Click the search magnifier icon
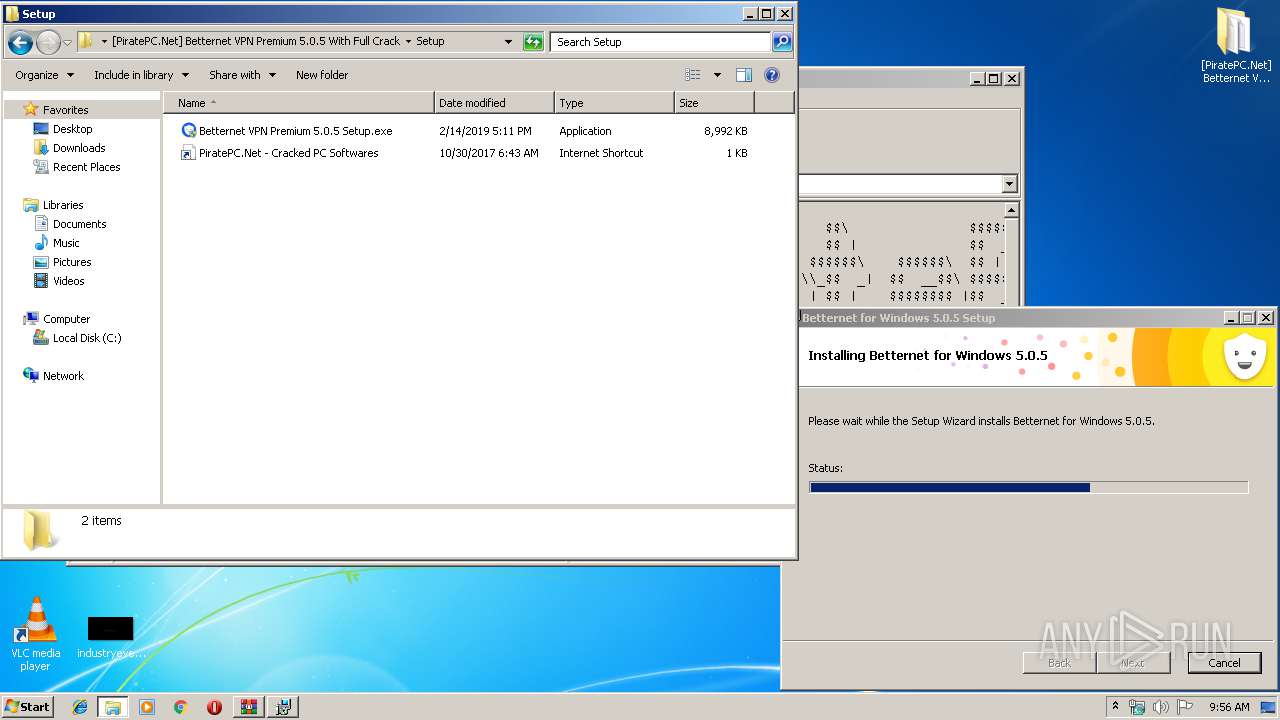The width and height of the screenshot is (1280, 720). [782, 42]
